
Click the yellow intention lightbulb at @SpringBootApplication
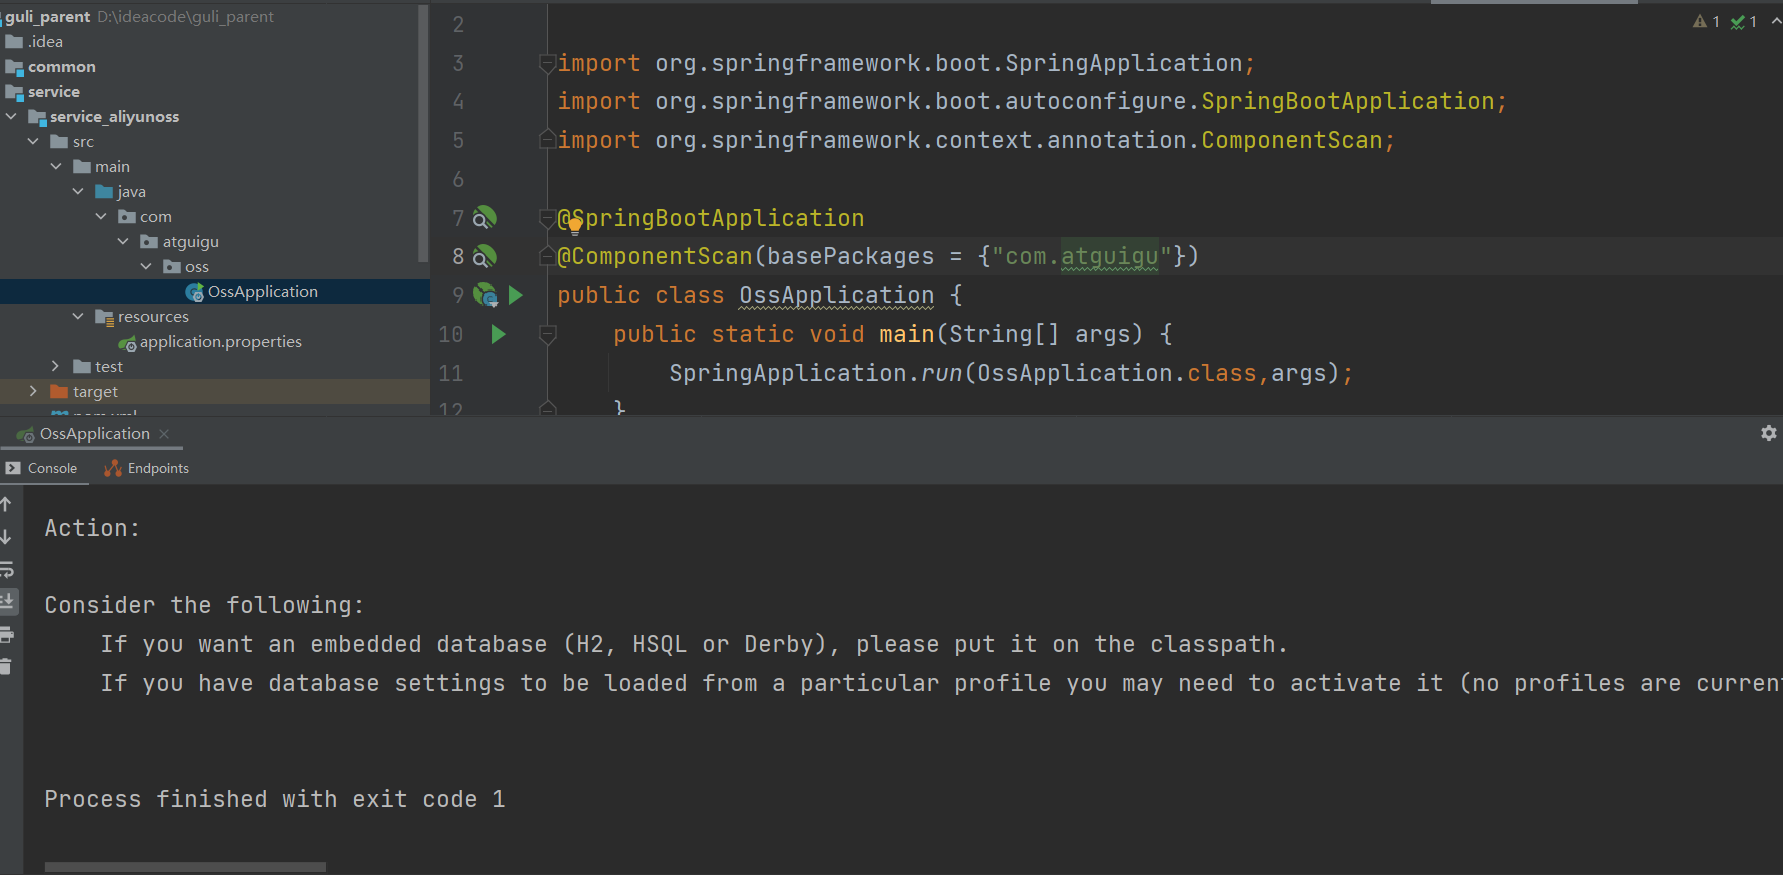tap(575, 225)
